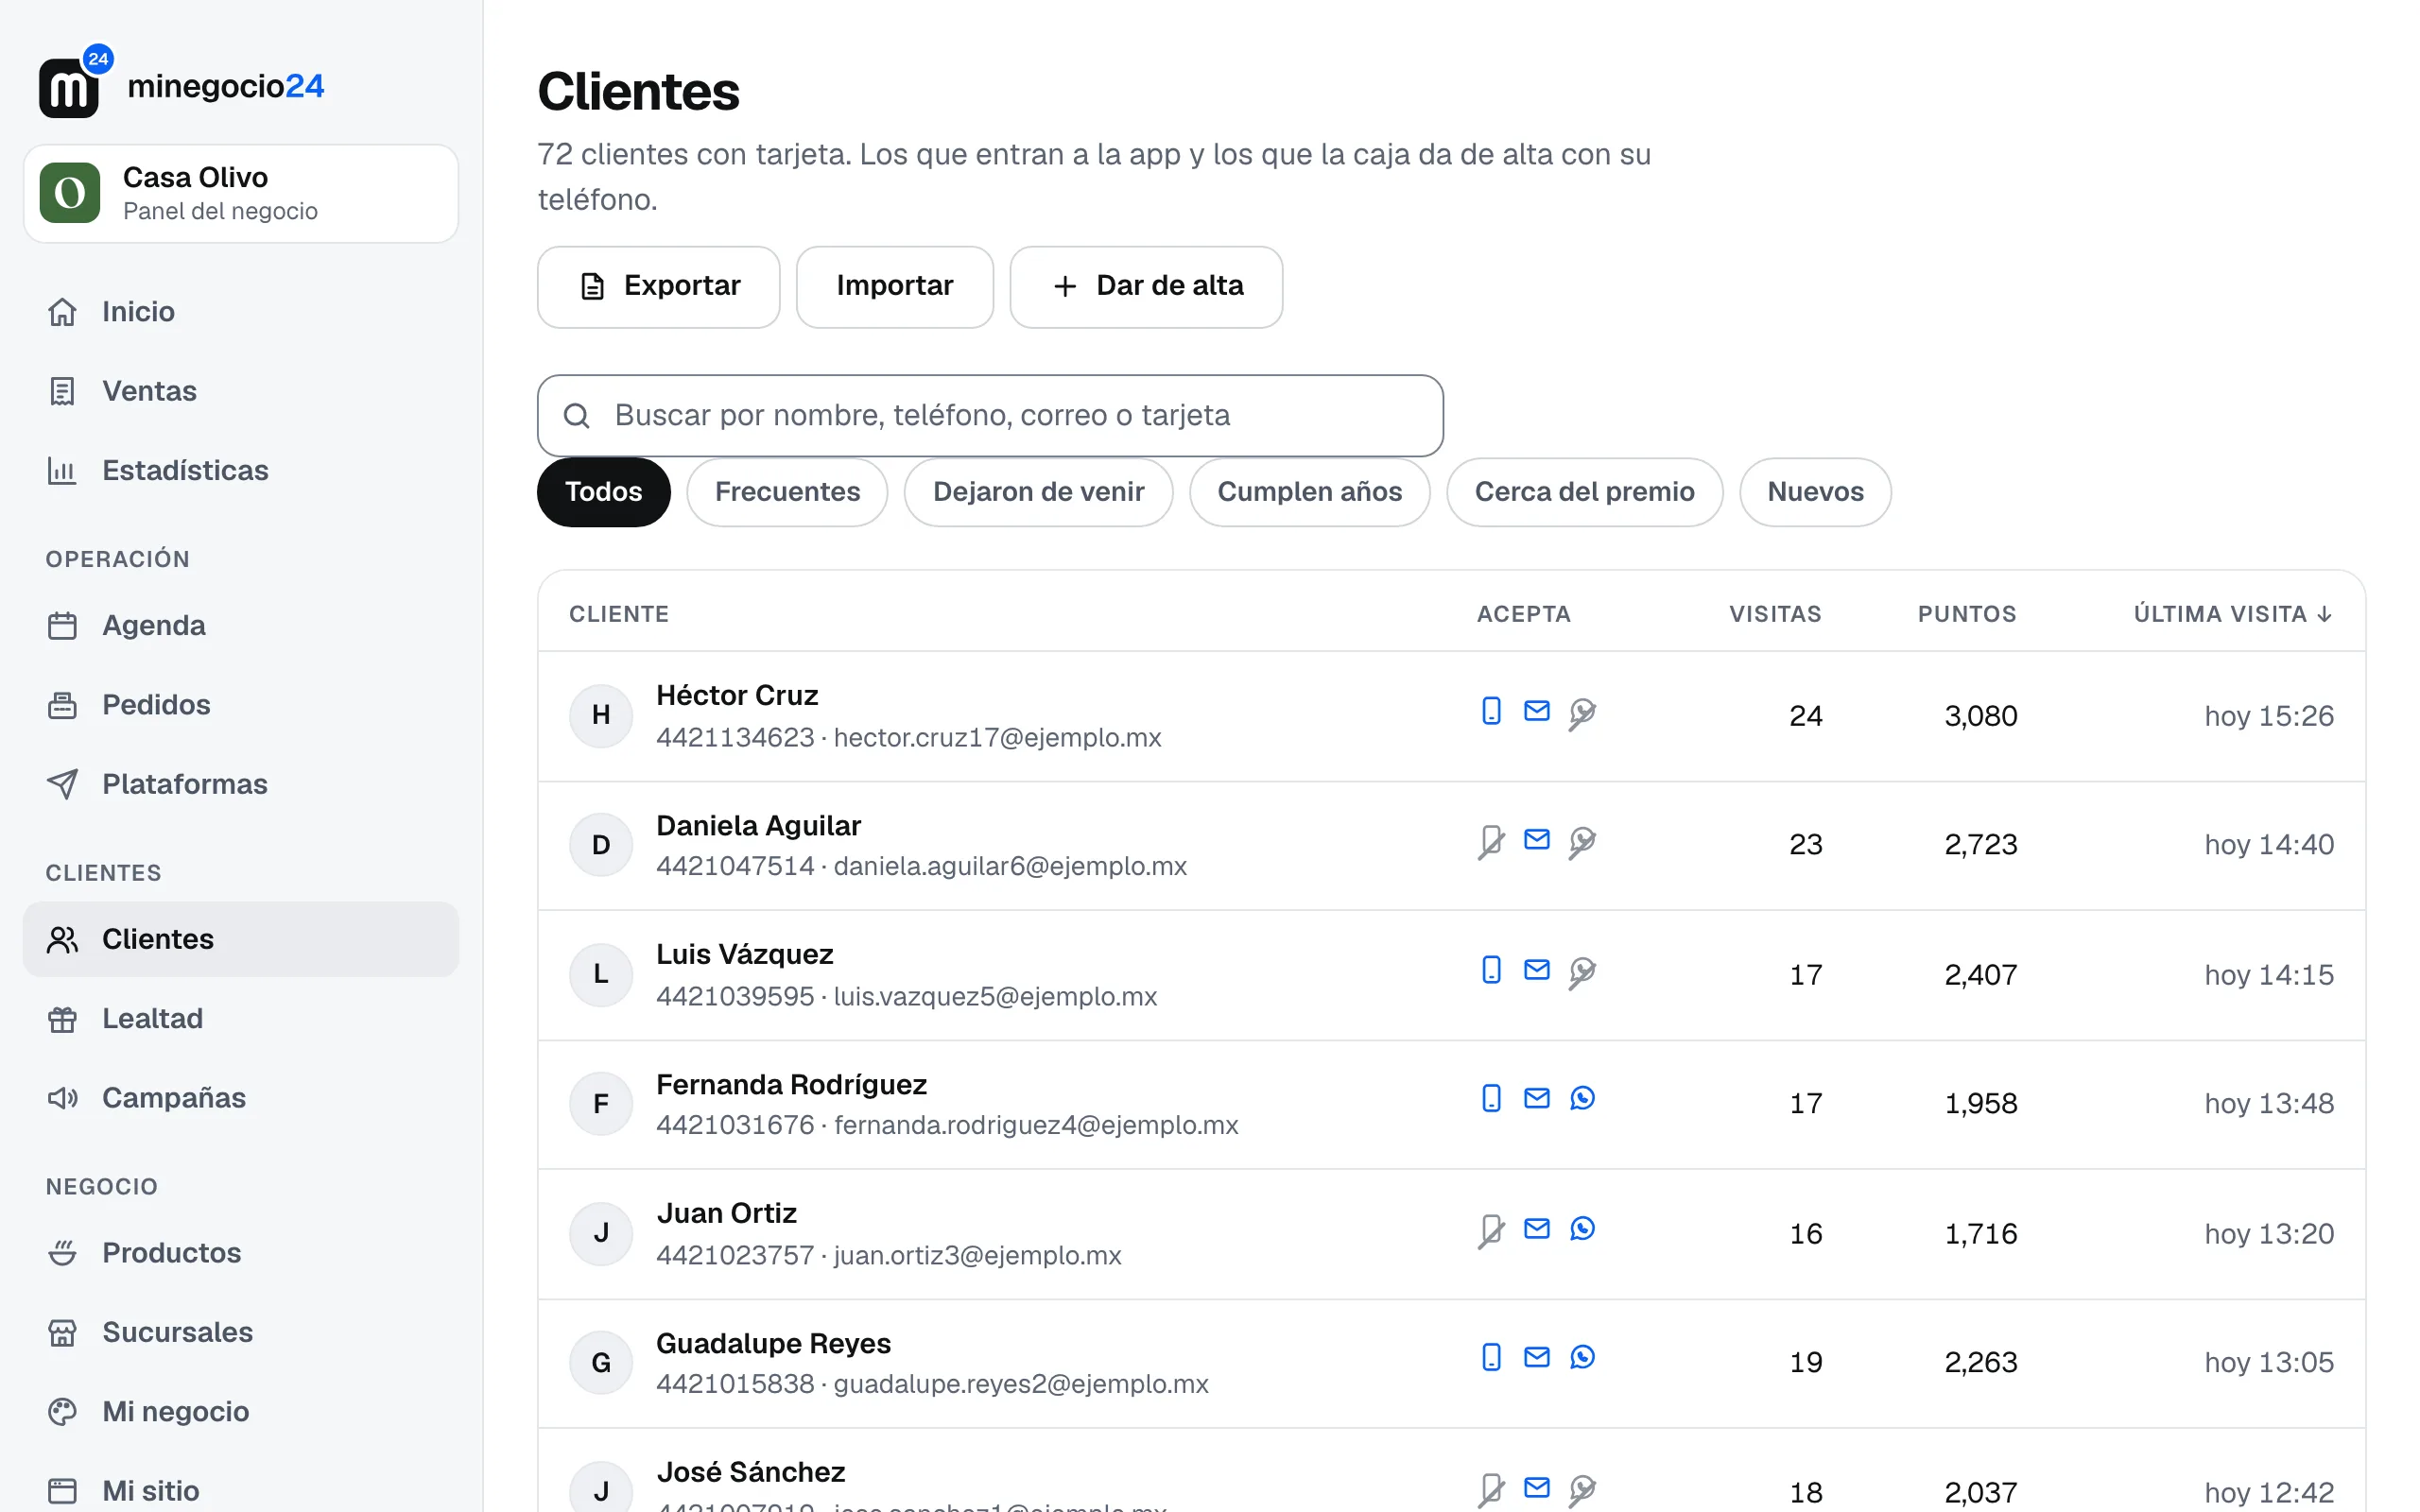Show clients with Cumplen años filter
This screenshot has width=2420, height=1512.
click(x=1309, y=492)
